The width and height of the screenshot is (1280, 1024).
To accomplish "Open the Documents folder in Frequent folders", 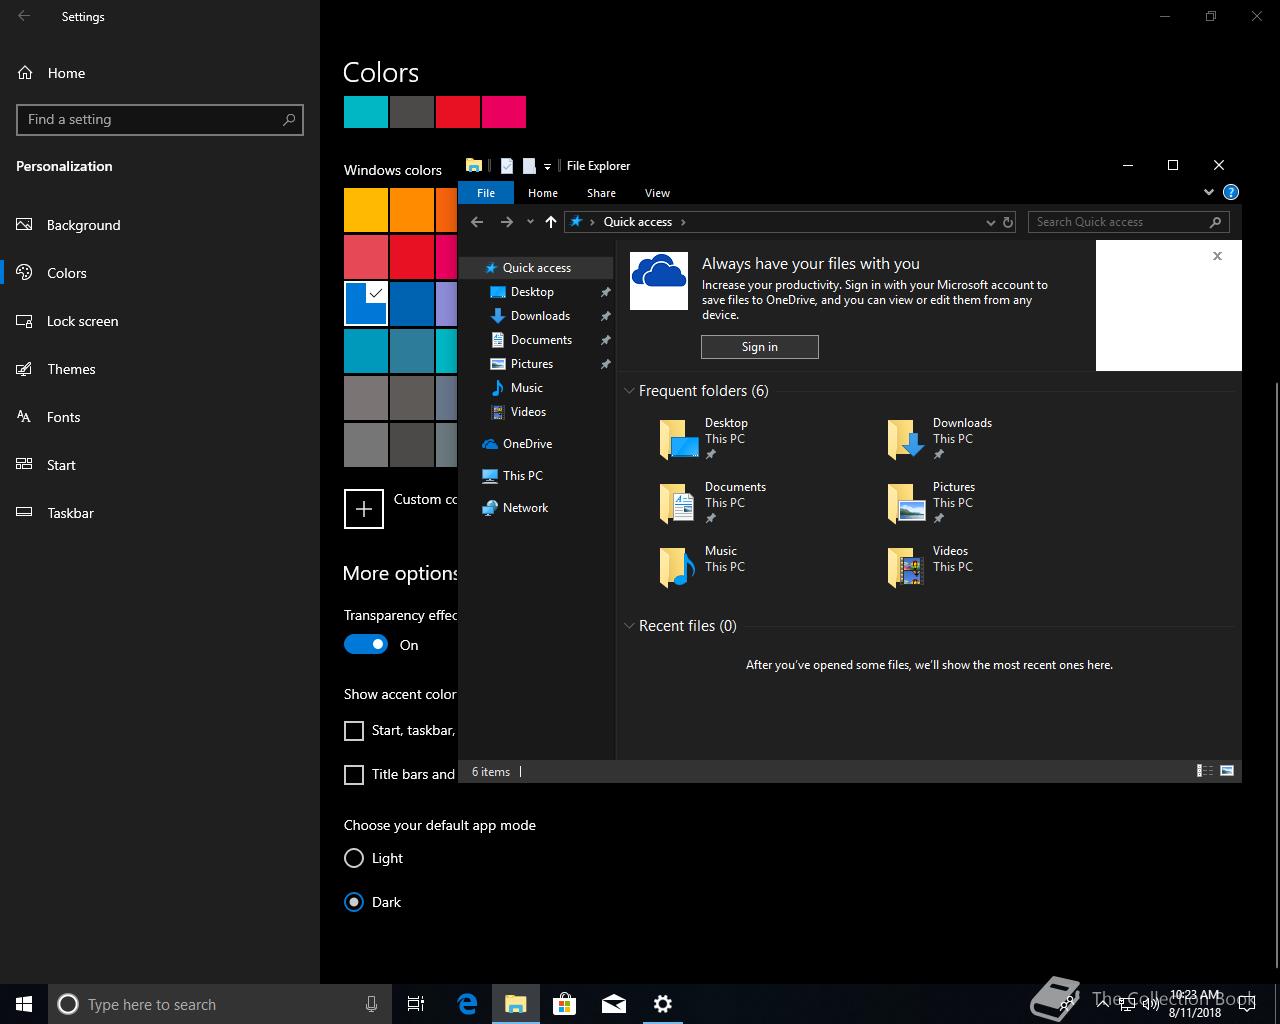I will tap(712, 503).
